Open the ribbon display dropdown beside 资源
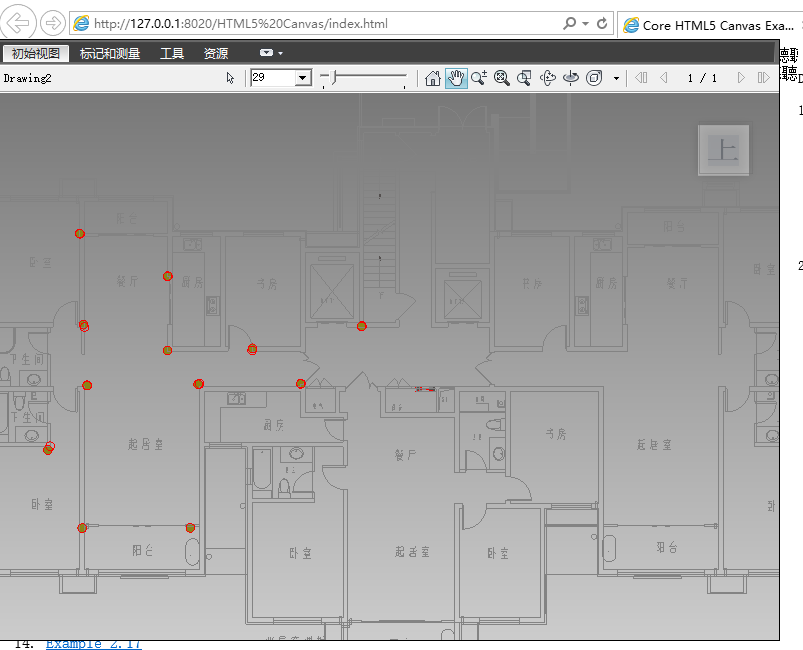 (270, 53)
